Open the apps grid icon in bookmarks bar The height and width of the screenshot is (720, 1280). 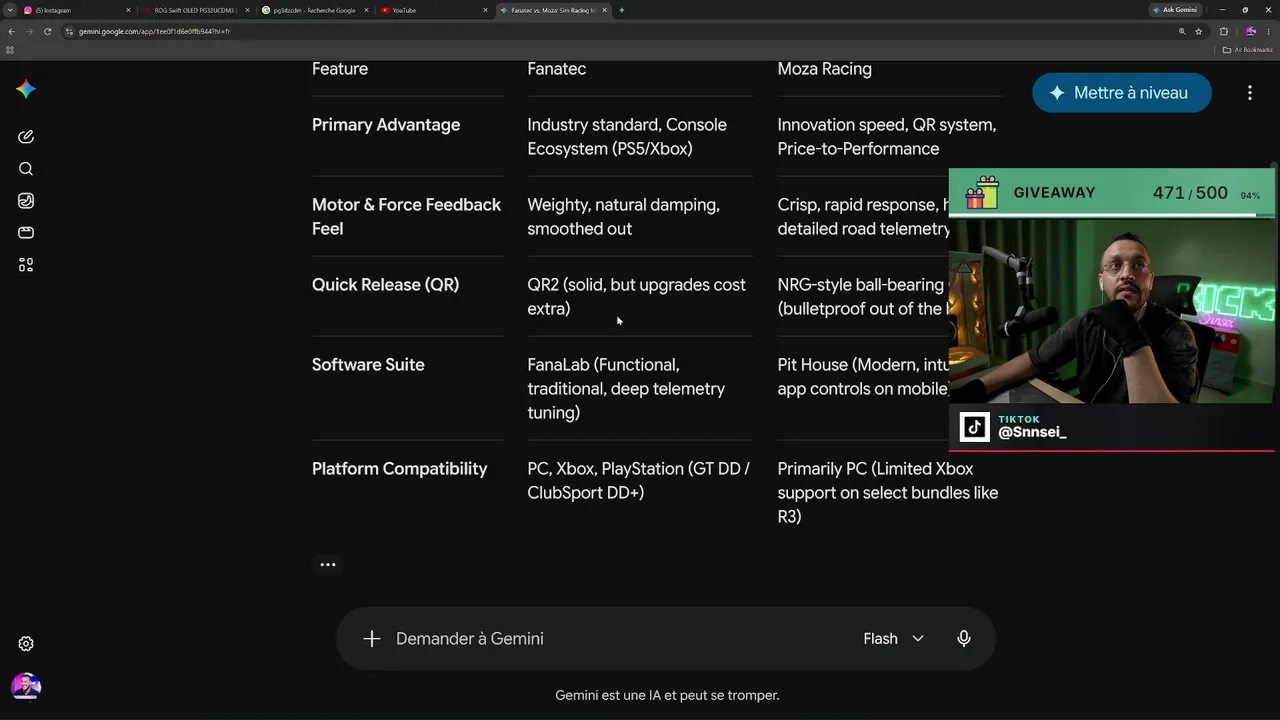[10, 49]
